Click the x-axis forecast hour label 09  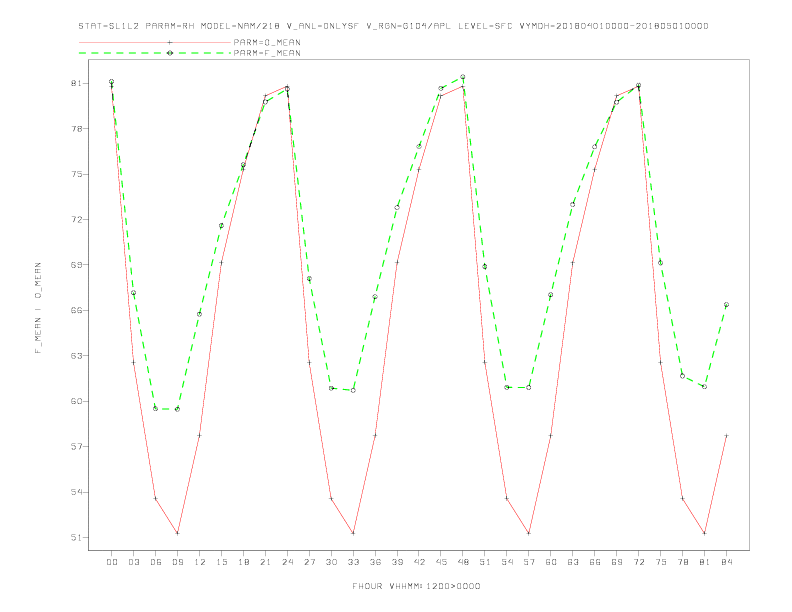[x=177, y=562]
